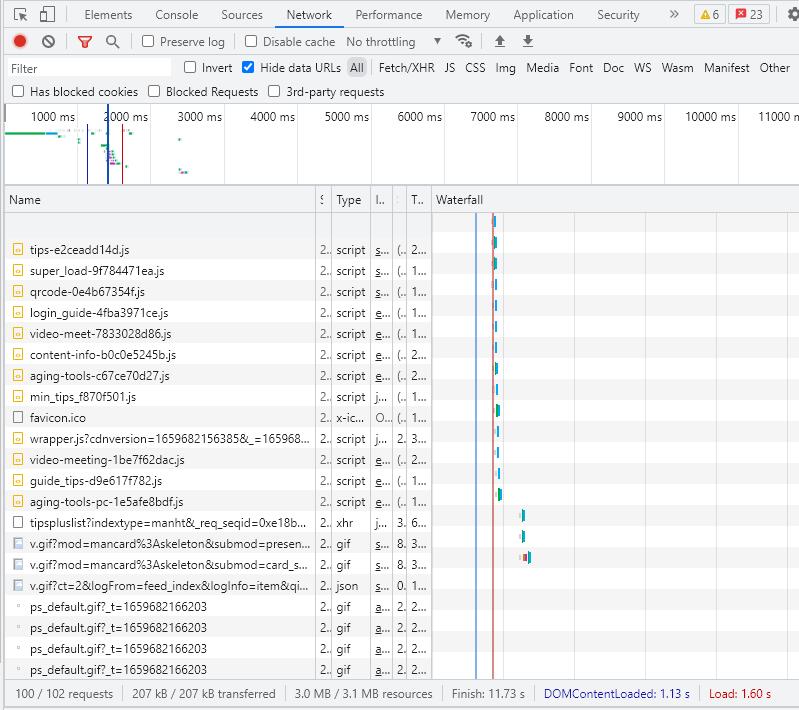Clear the network log
799x710 pixels.
pos(48,42)
